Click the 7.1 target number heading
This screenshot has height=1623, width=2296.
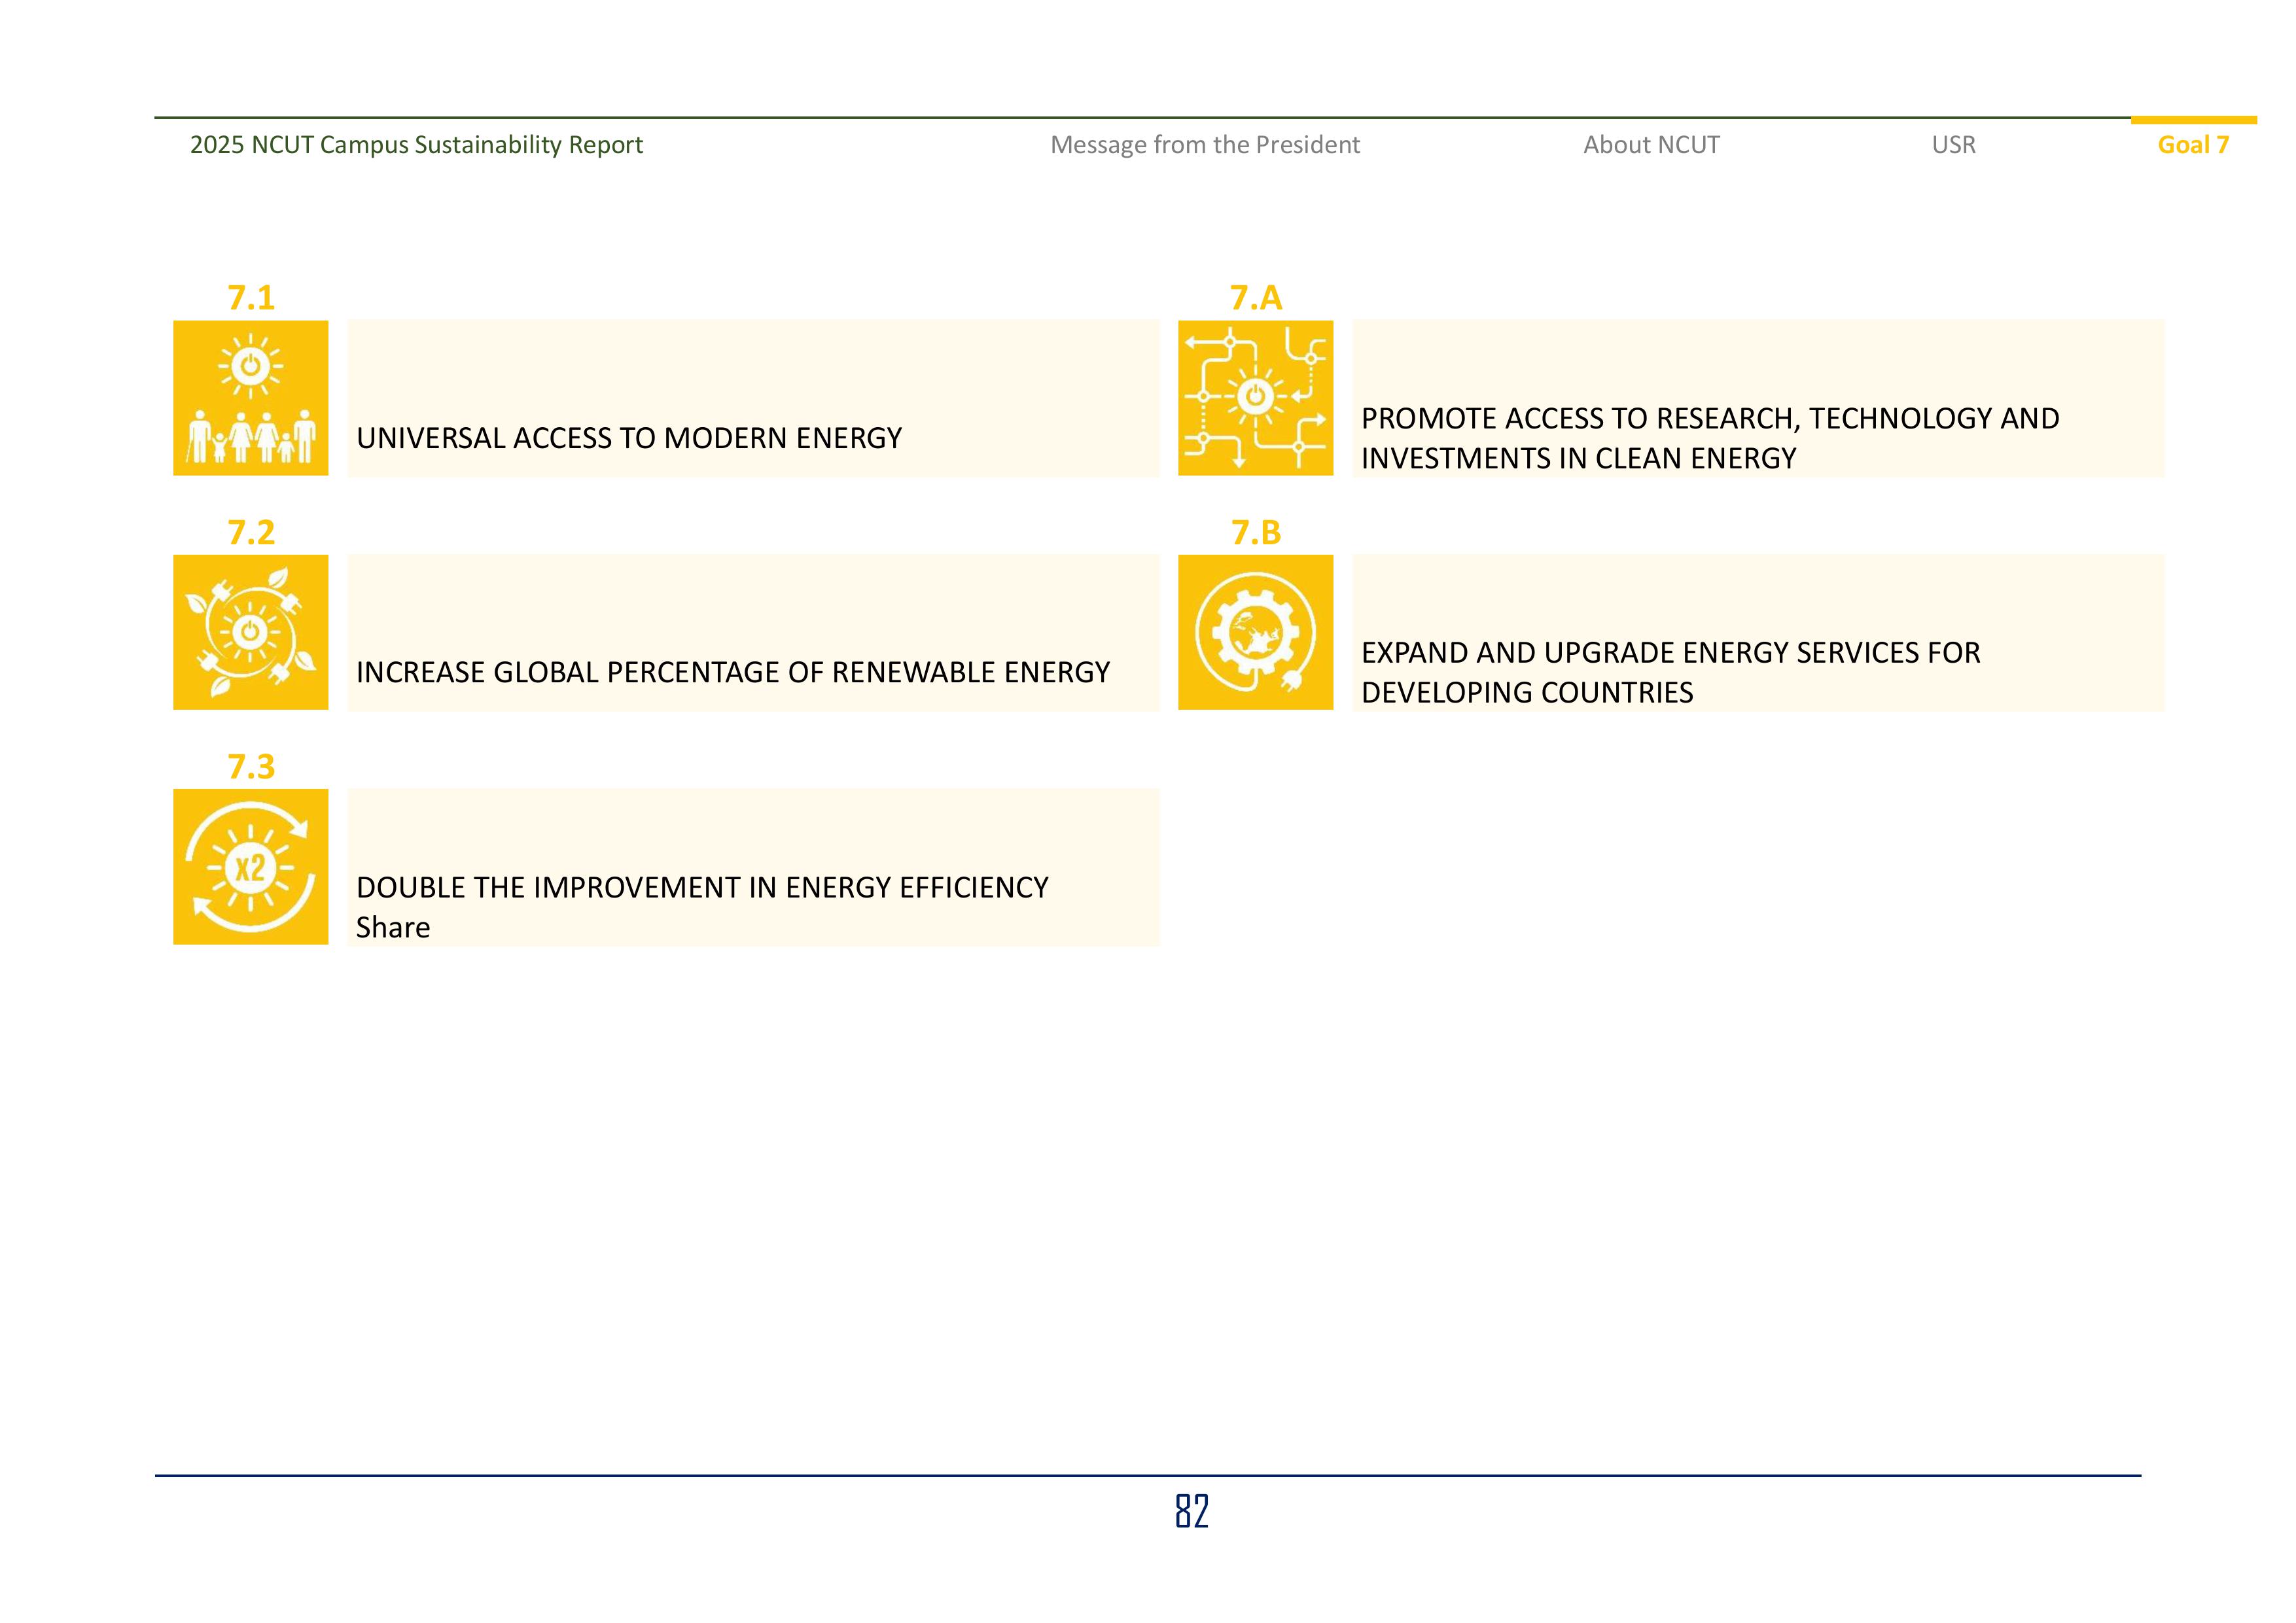coord(251,298)
